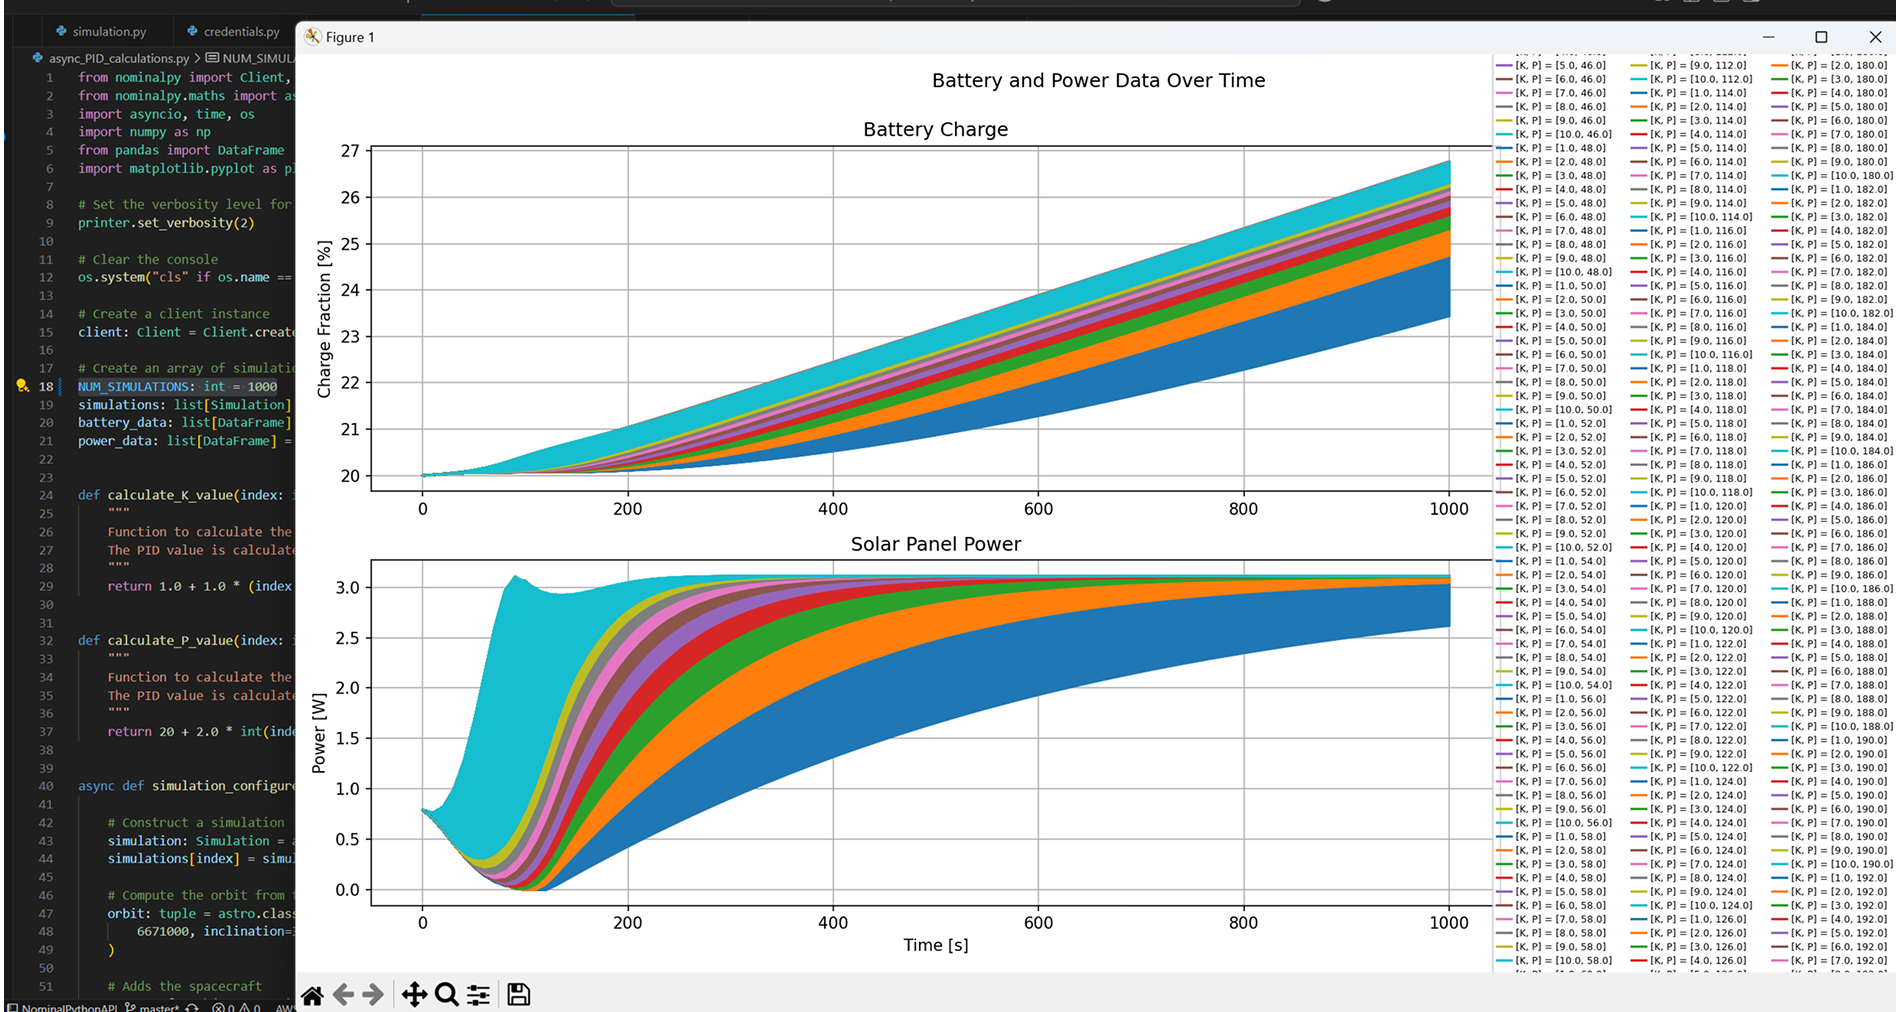Screen dimensions: 1900x1012
Task: Open the Configure subplots sliders tool
Action: [479, 995]
